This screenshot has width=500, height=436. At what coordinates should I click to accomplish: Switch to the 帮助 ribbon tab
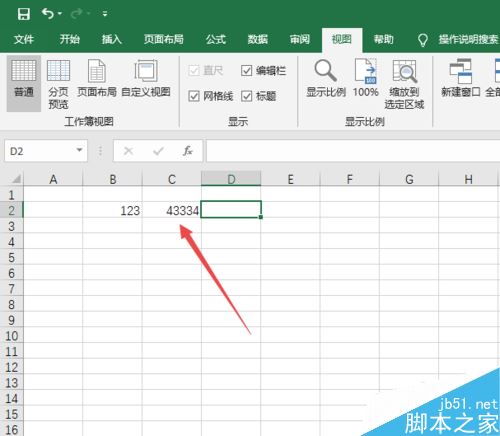pos(384,39)
